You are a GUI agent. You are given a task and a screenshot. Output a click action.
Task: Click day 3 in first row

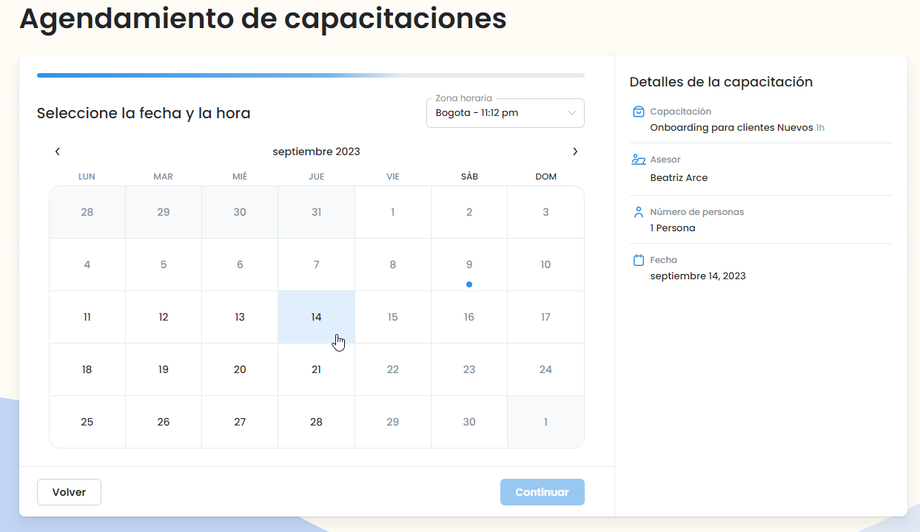click(546, 212)
